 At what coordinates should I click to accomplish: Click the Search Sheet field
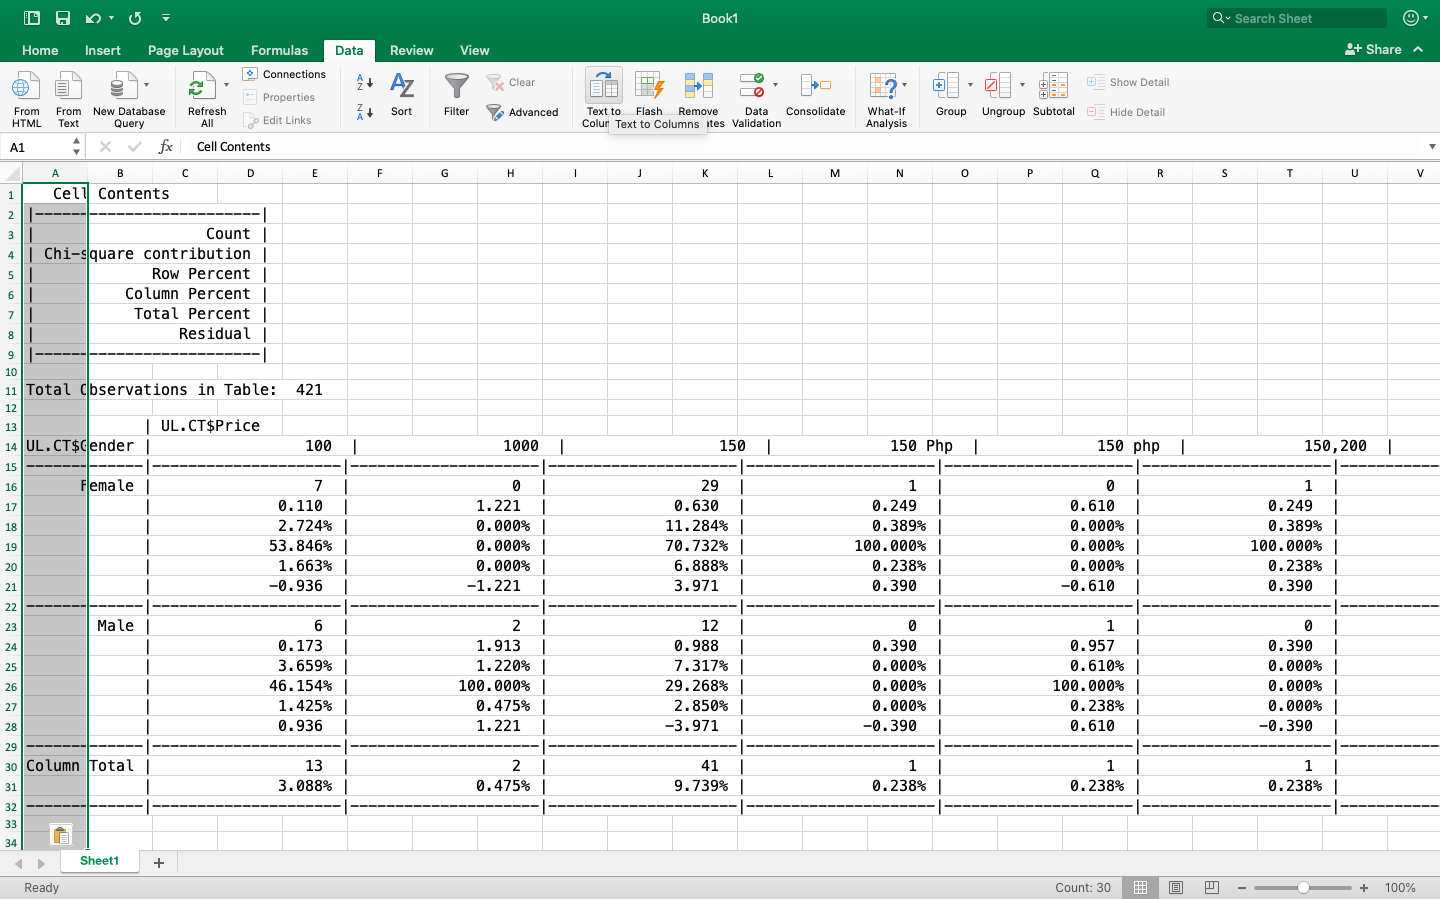(x=1297, y=17)
